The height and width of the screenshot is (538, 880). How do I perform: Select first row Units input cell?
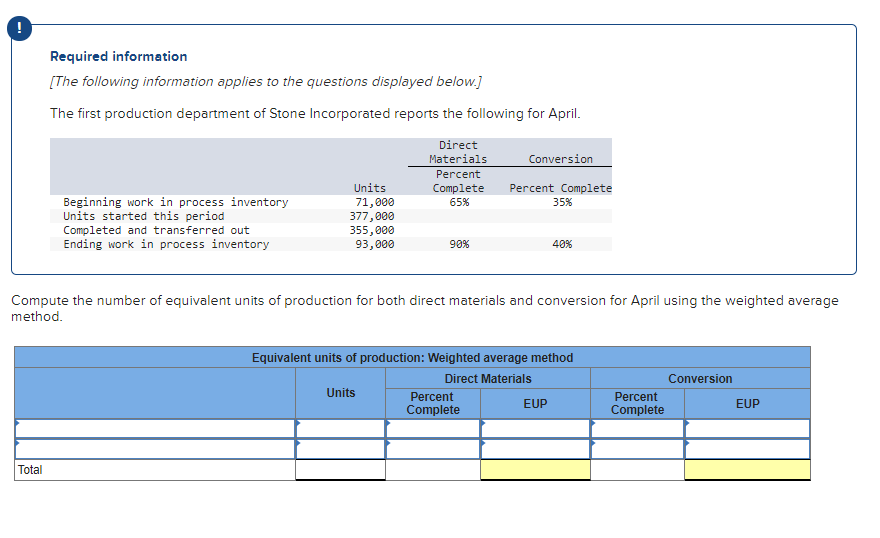tap(340, 429)
